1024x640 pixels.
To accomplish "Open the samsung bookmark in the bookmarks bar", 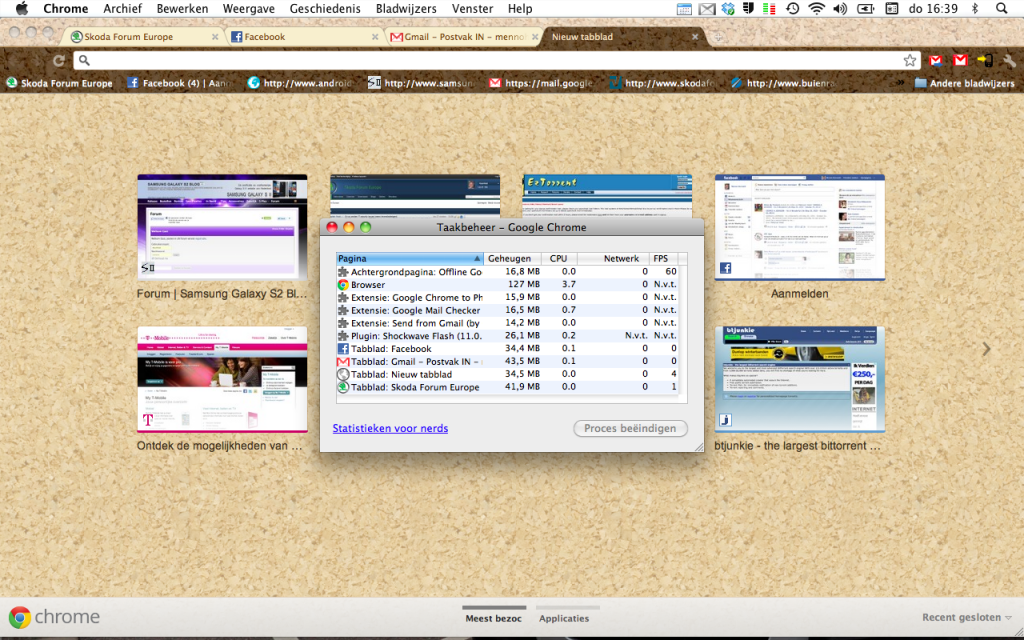I will (x=421, y=84).
